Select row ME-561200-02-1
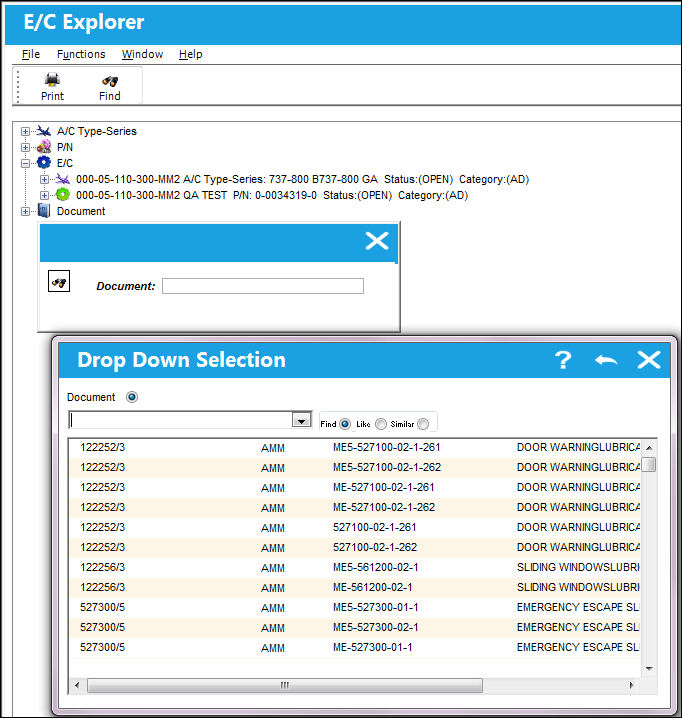The width and height of the screenshot is (682, 718). coord(355,587)
